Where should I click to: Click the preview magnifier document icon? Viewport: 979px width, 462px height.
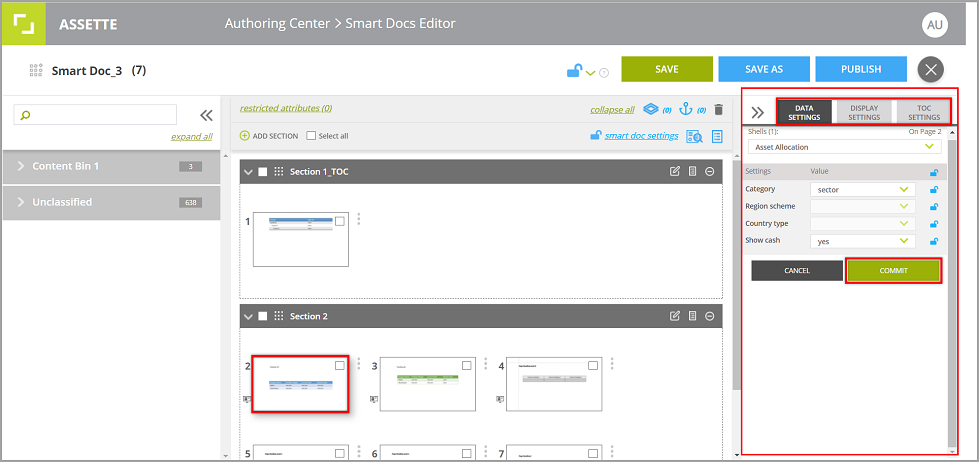coord(694,136)
